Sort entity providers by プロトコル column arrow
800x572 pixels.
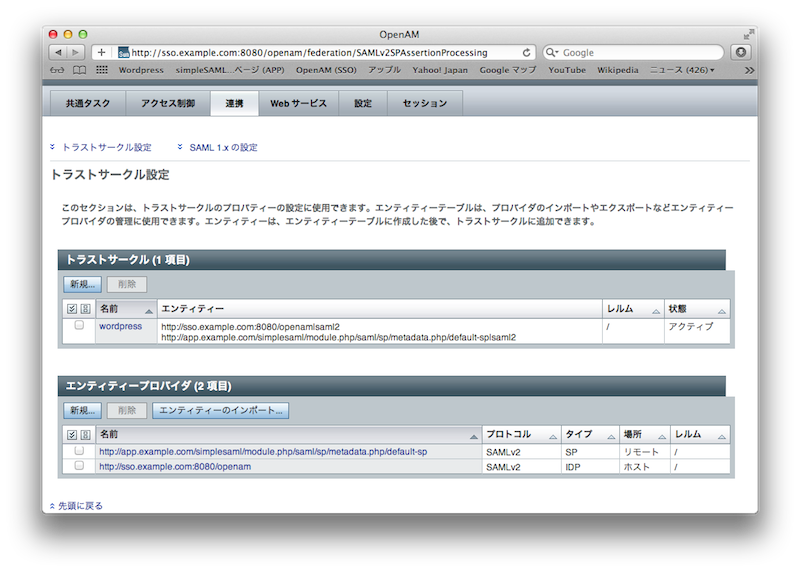(x=552, y=436)
